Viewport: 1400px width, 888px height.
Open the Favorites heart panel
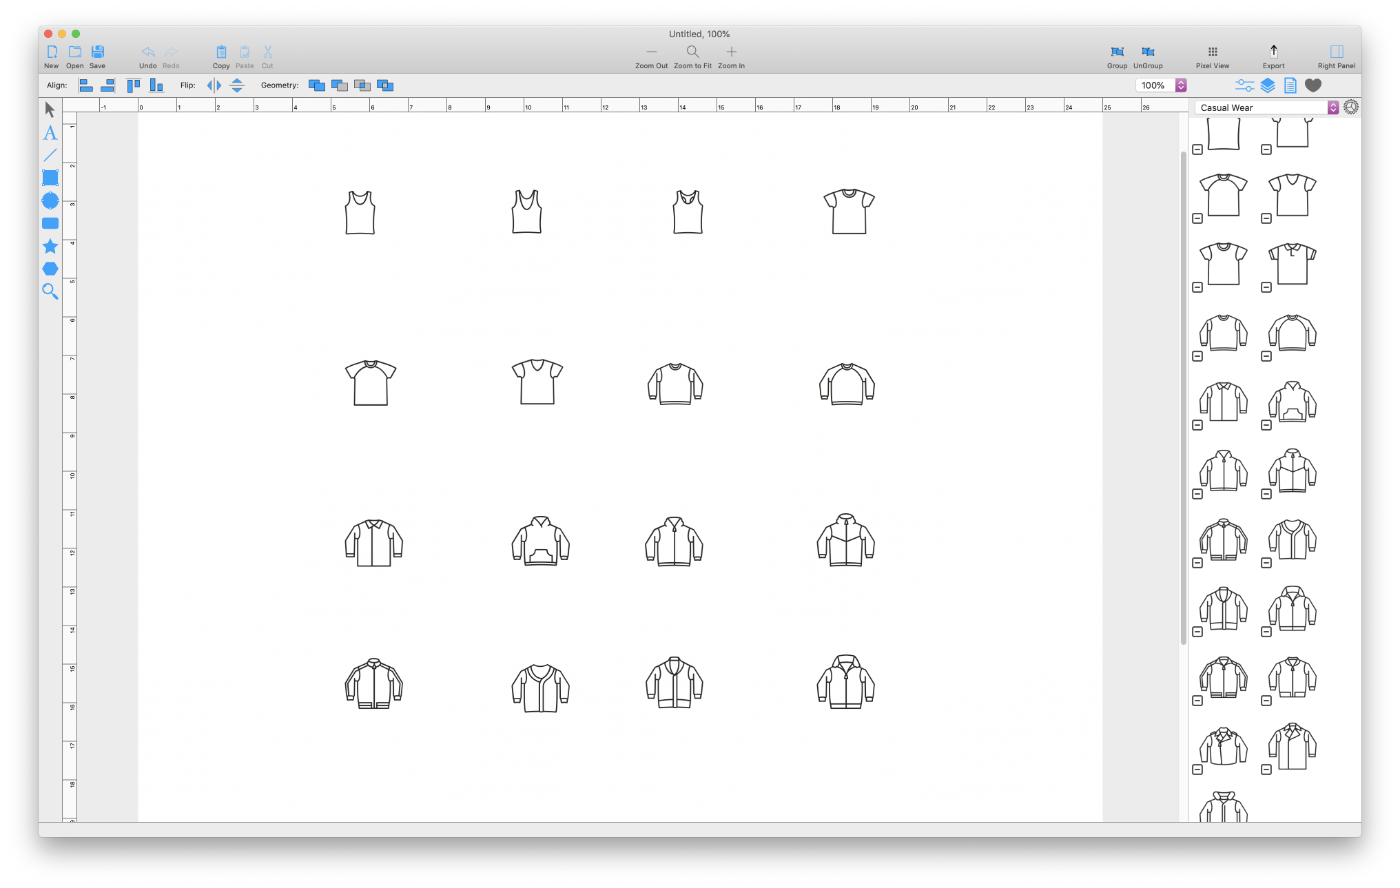coord(1312,85)
